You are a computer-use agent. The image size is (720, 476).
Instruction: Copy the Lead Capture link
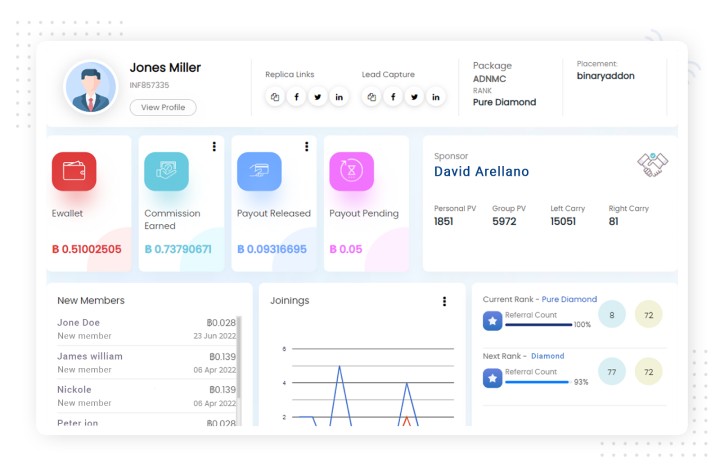coord(372,97)
